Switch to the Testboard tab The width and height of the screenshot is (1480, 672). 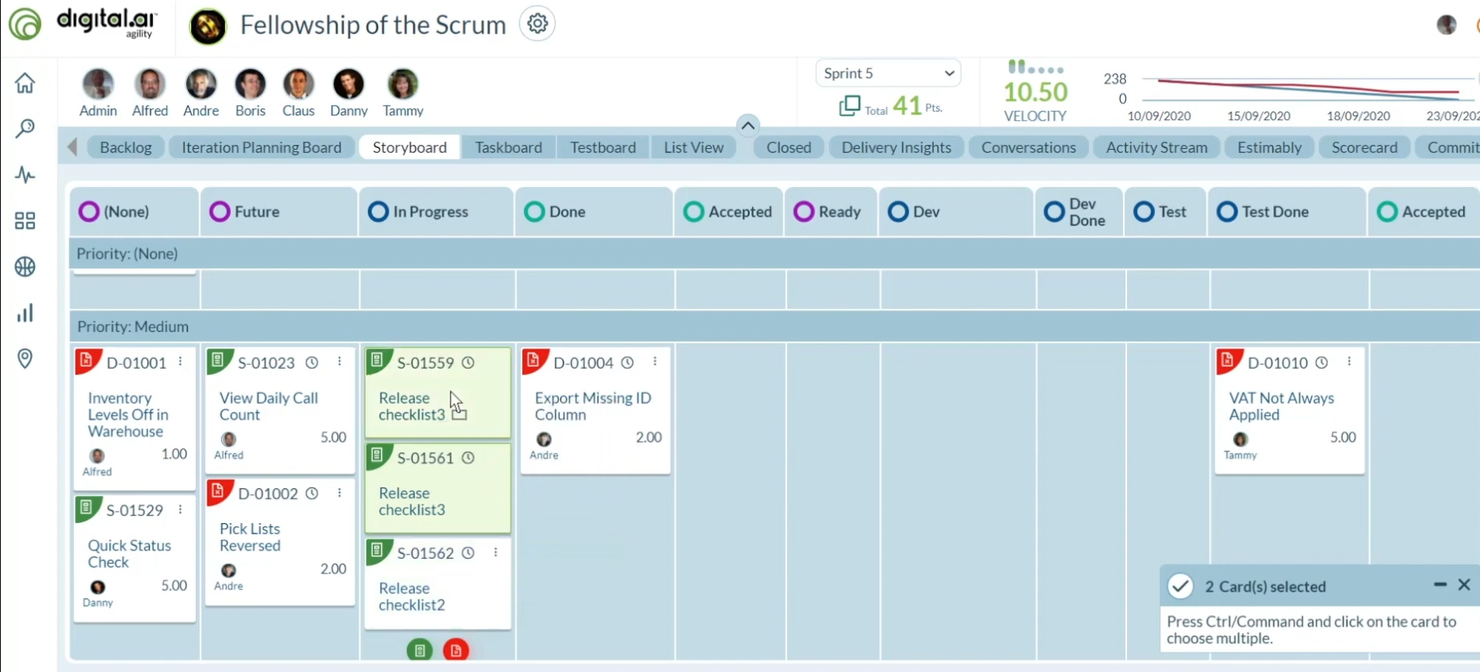603,147
